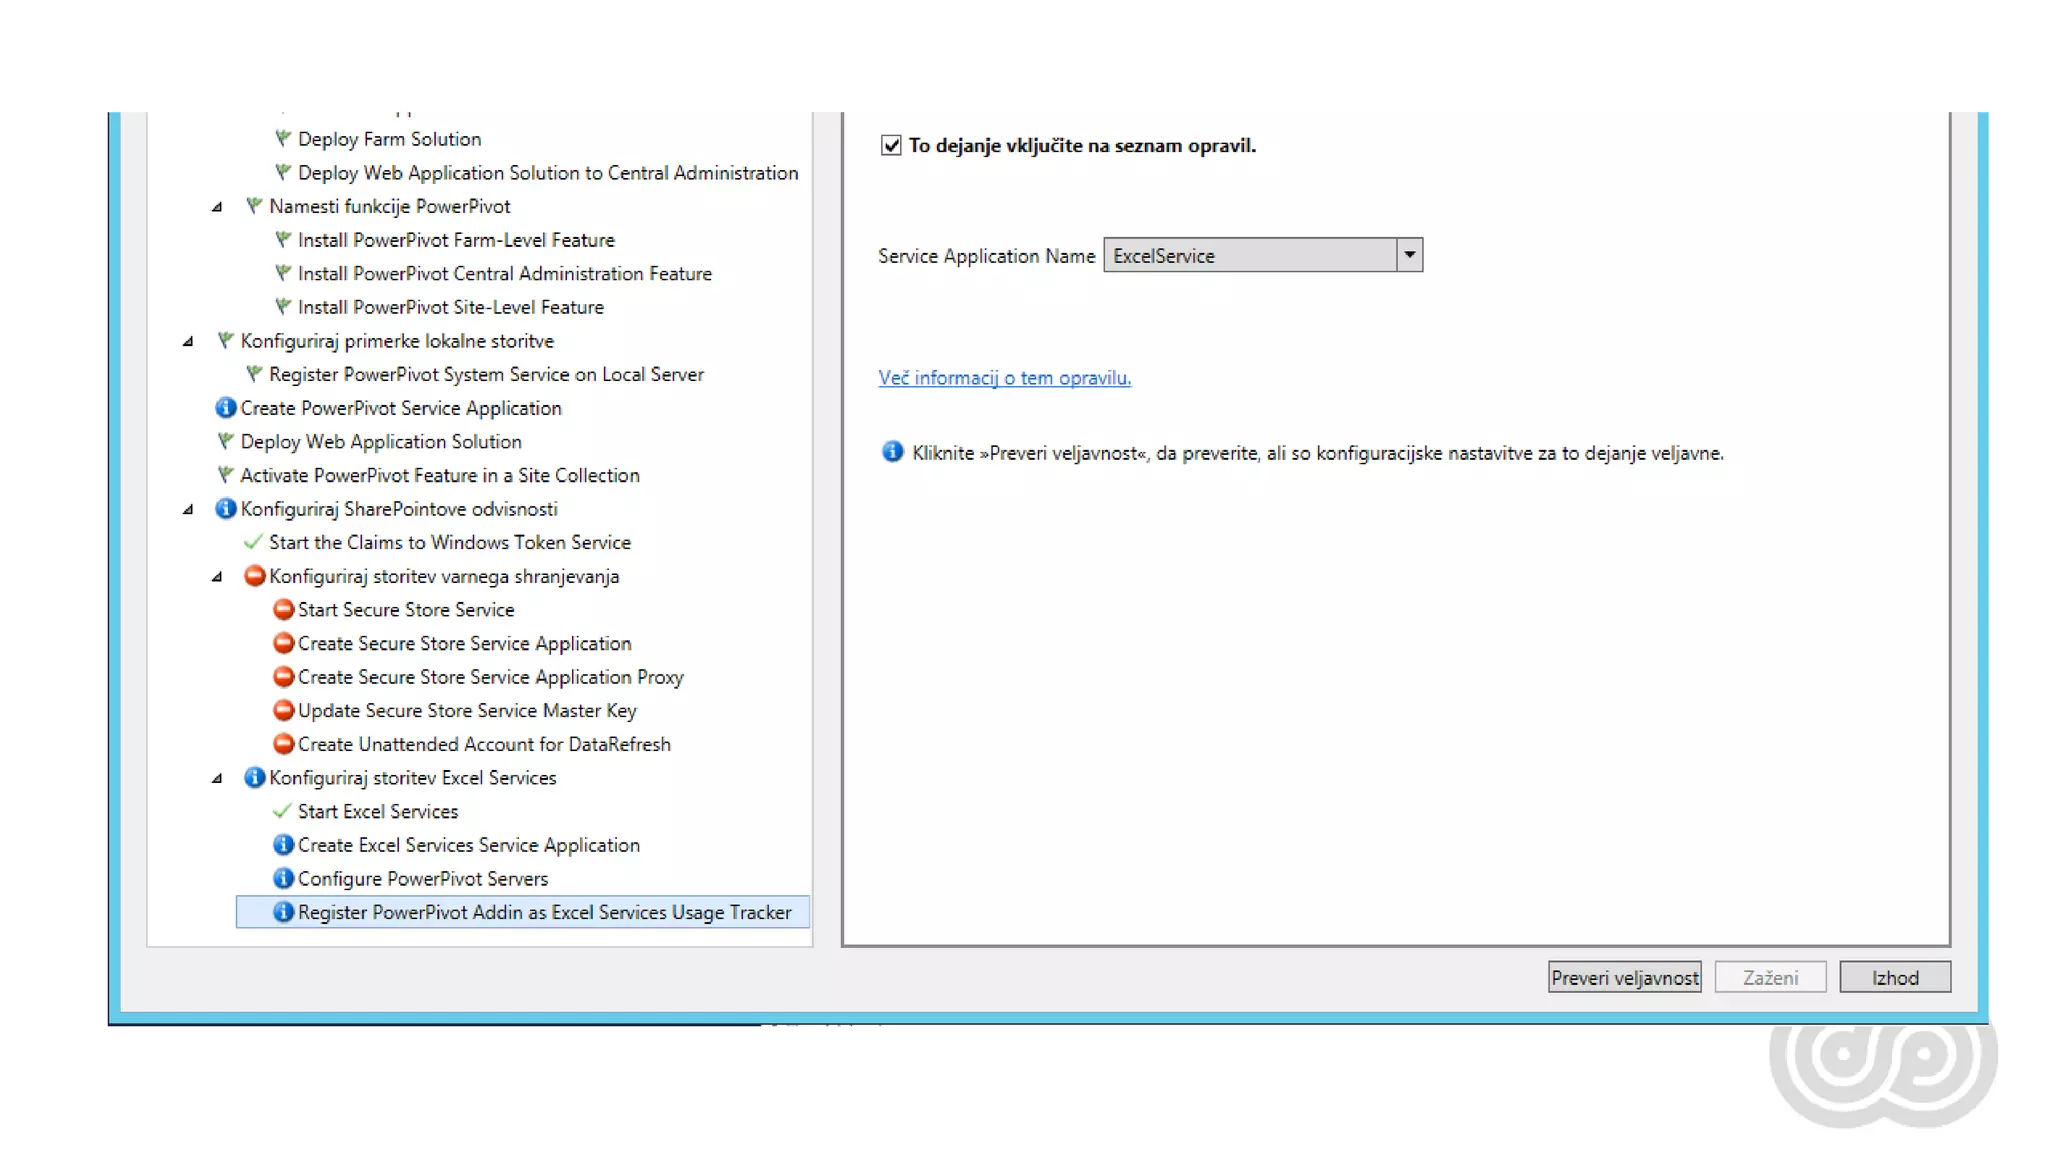Click plant icon beside Deploy Farm Solution
The height and width of the screenshot is (1152, 2048).
[283, 139]
